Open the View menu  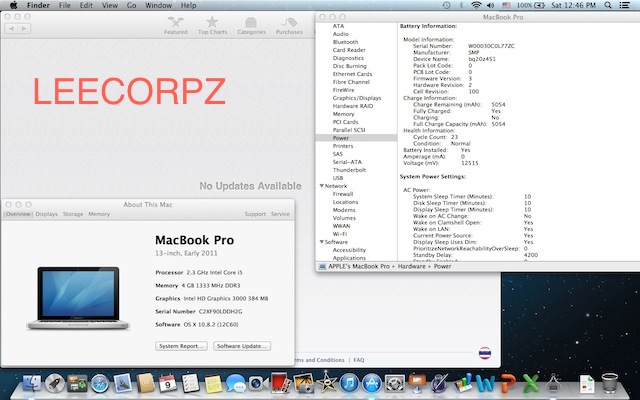pos(109,5)
